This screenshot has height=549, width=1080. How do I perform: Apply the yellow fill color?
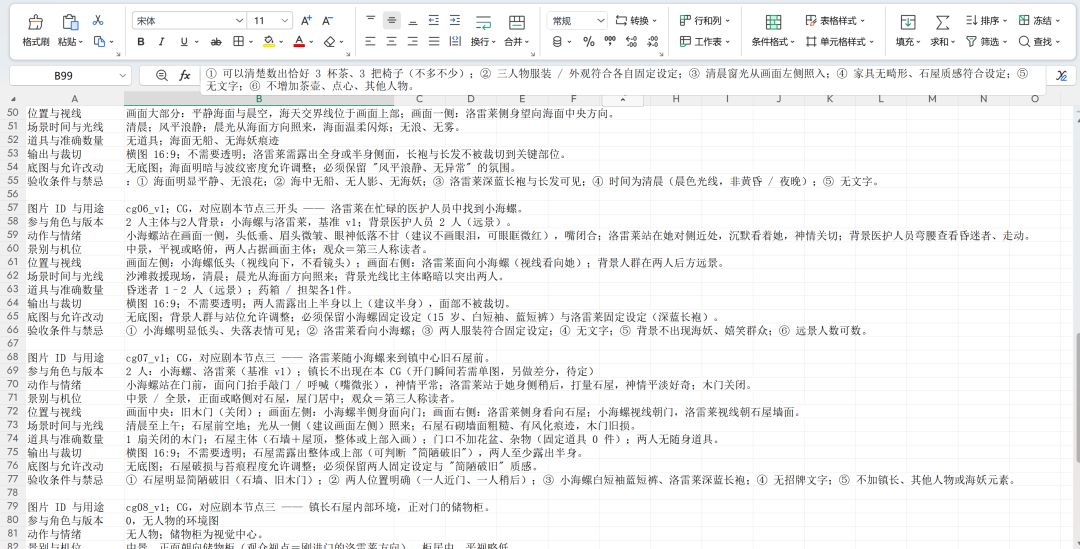[269, 42]
